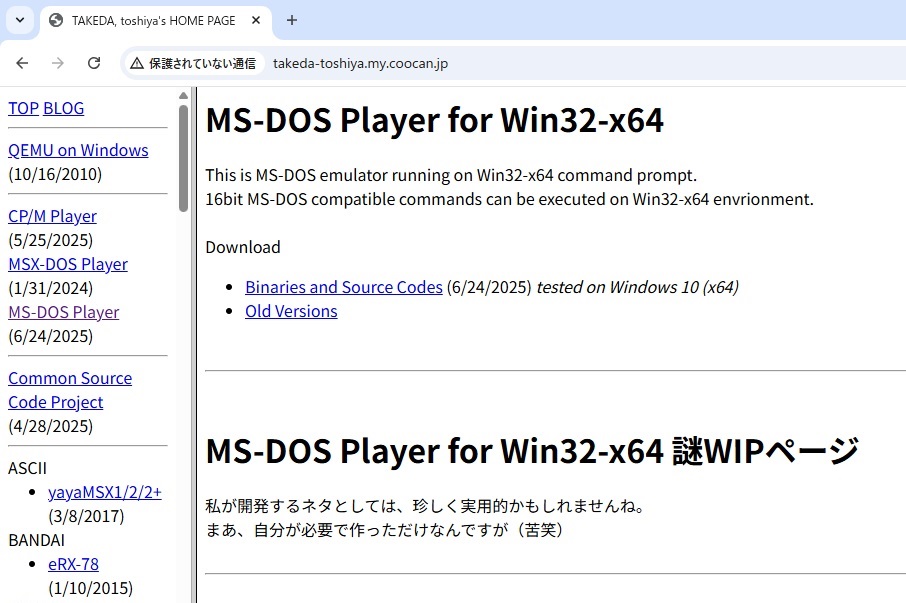
Task: Click the (1/31/2024) date text
Action: pos(50,288)
